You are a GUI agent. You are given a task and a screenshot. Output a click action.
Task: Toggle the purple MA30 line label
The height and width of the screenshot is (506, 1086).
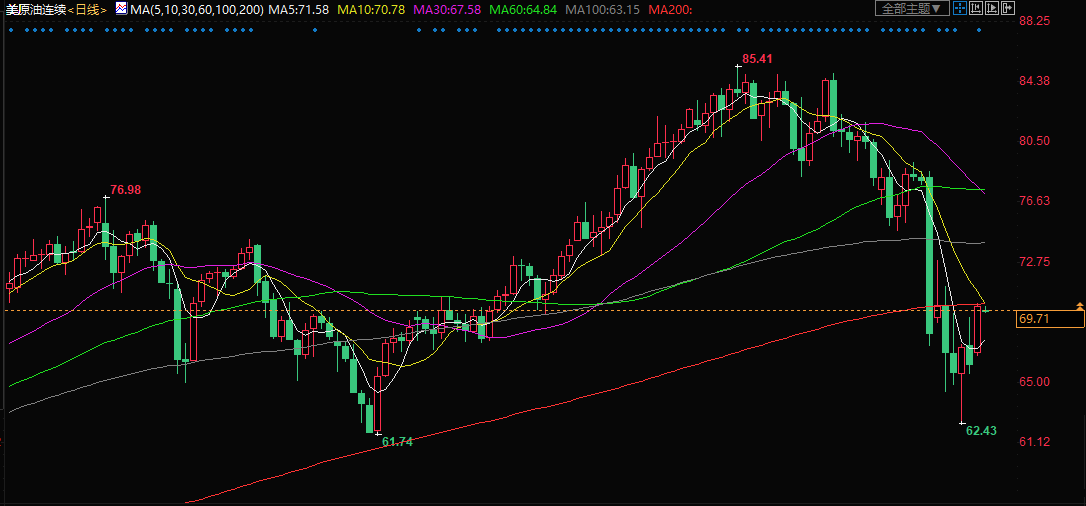(x=447, y=9)
